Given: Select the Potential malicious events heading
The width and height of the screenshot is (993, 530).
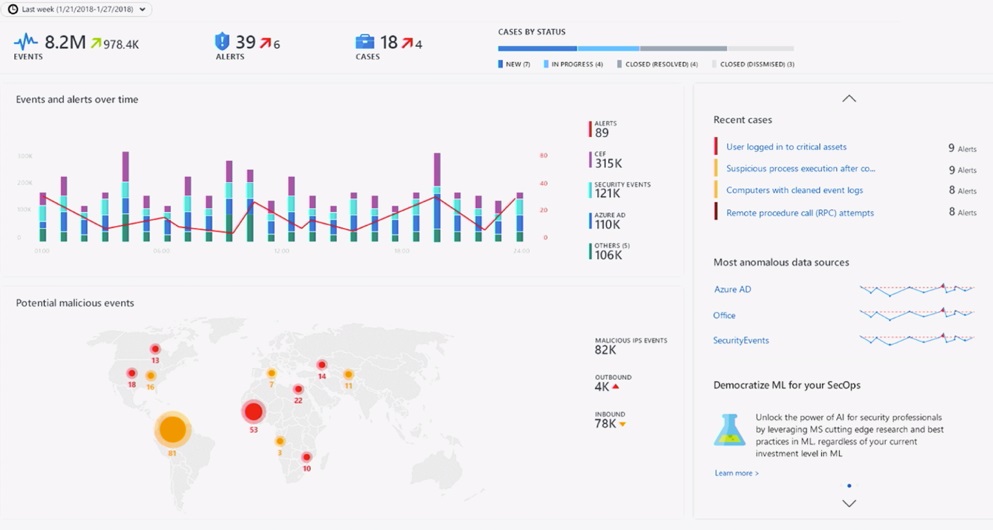Looking at the screenshot, I should 75,303.
